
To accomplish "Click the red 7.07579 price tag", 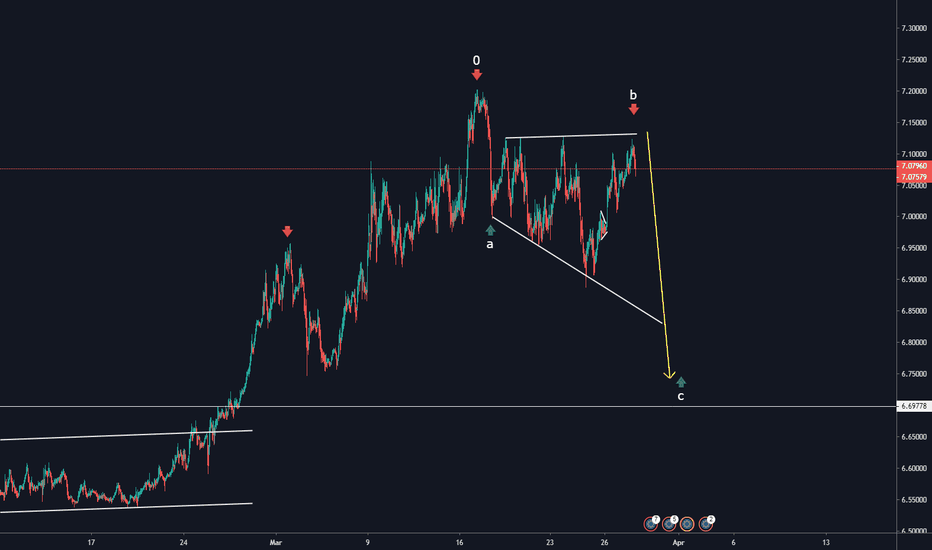I will pyautogui.click(x=914, y=177).
